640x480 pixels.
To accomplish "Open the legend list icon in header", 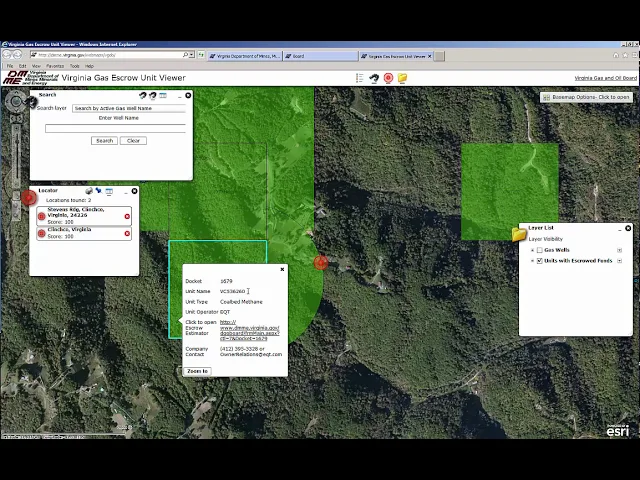I will click(360, 78).
